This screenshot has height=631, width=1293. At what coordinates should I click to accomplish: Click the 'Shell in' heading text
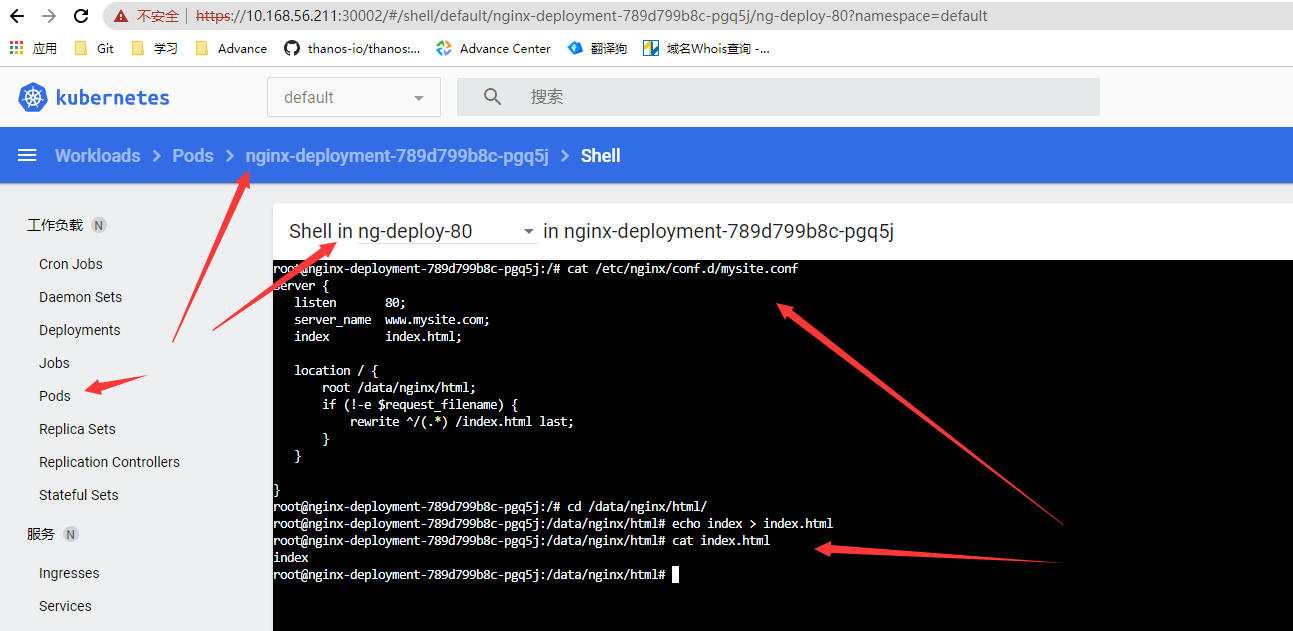pos(321,231)
